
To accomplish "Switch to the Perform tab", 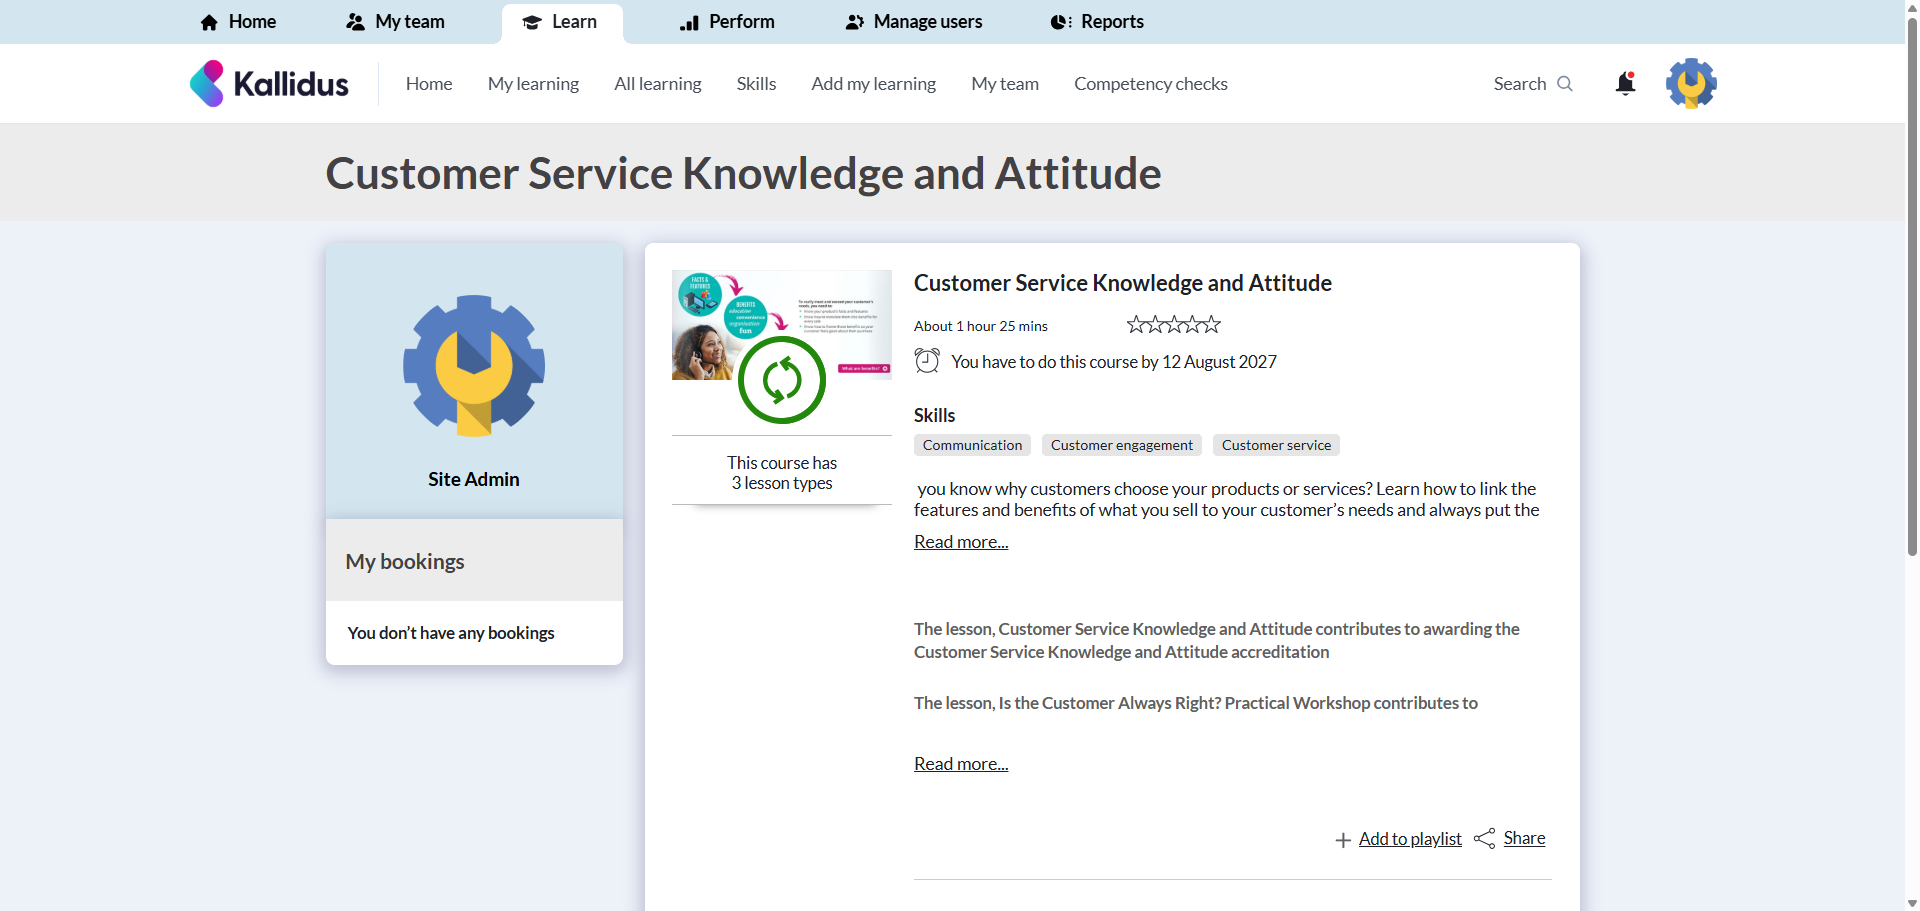I will [727, 22].
